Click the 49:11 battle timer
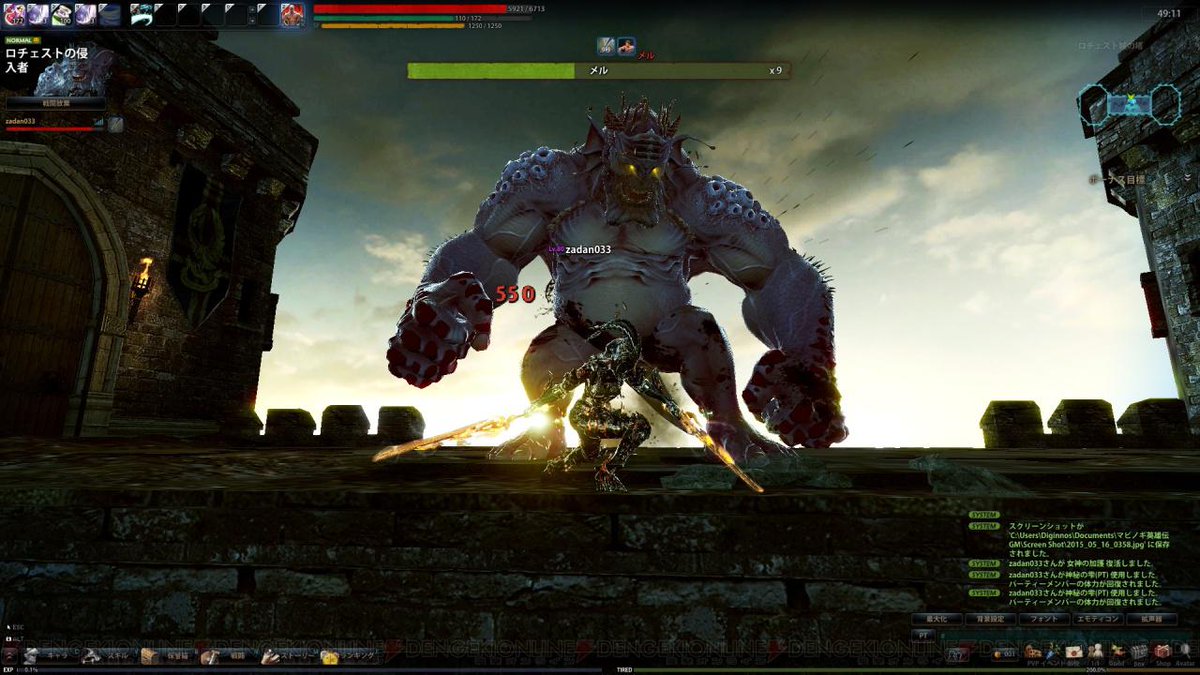The height and width of the screenshot is (675, 1200). [x=1168, y=14]
